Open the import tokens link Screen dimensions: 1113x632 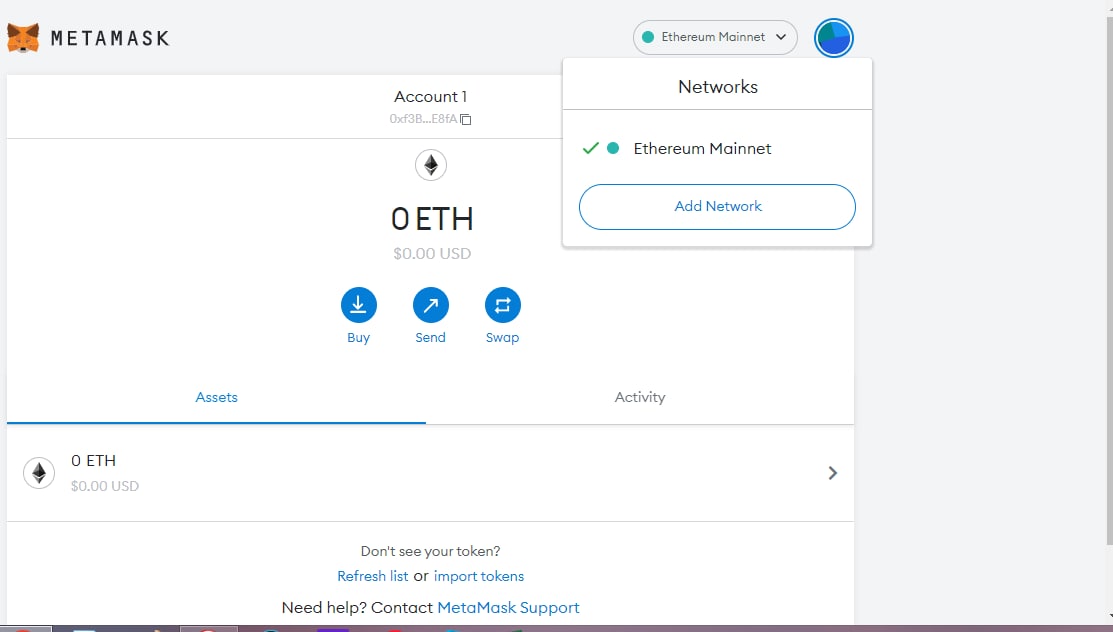point(478,576)
